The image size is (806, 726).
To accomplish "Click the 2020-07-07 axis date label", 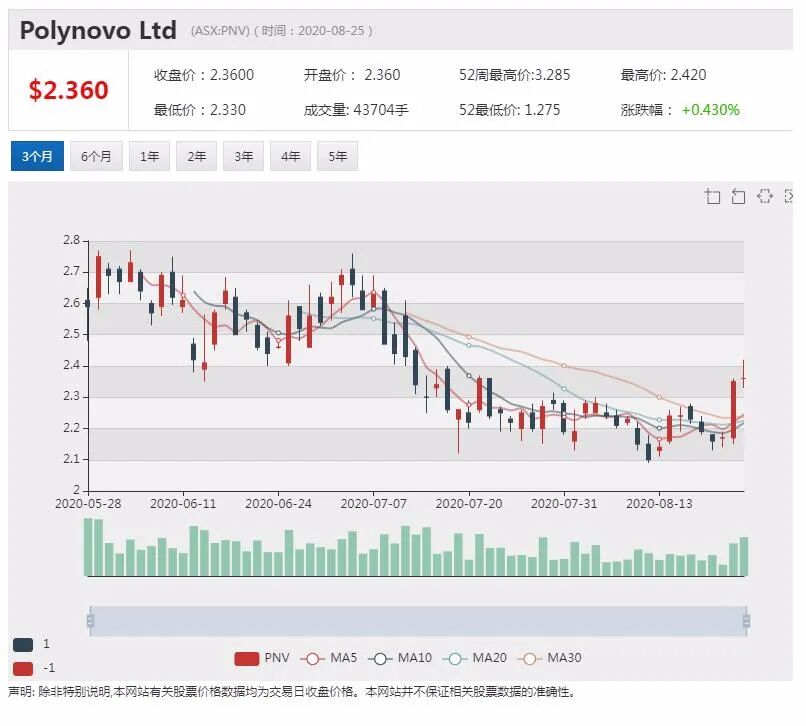I will tap(373, 503).
